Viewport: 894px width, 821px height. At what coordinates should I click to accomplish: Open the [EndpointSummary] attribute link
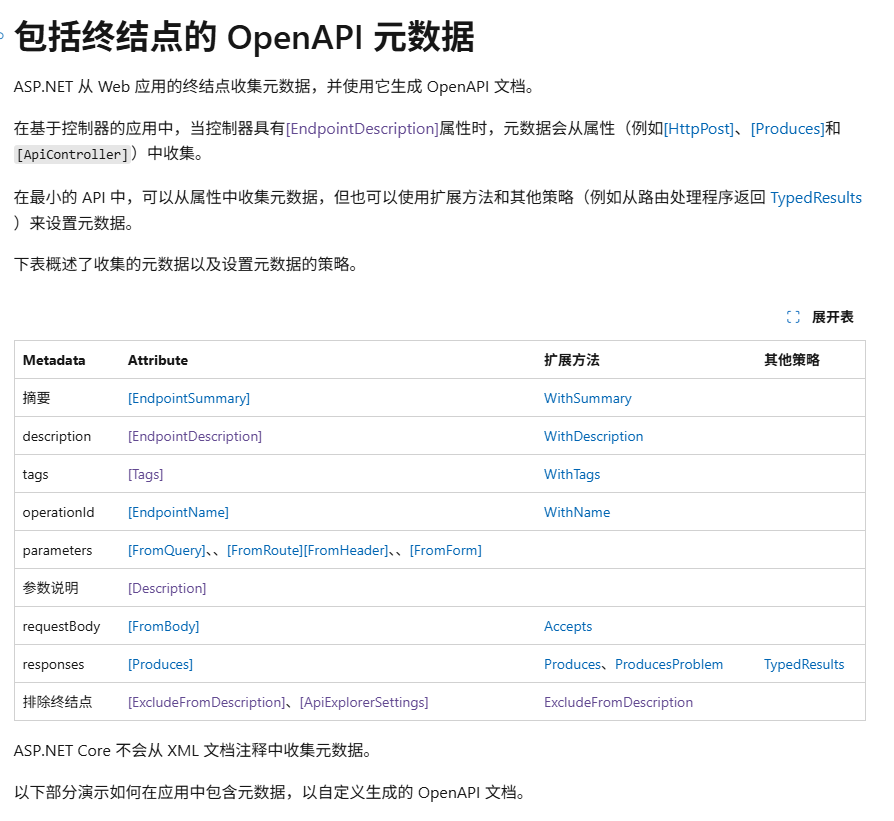pos(189,398)
